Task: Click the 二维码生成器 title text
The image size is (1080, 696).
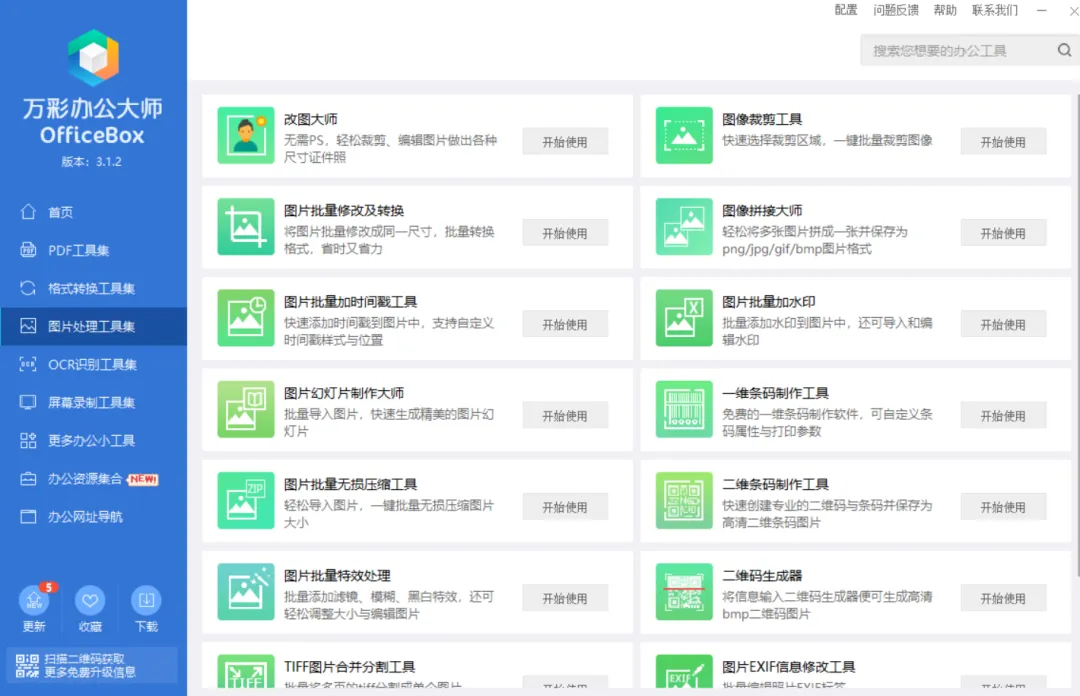Action: pos(762,575)
